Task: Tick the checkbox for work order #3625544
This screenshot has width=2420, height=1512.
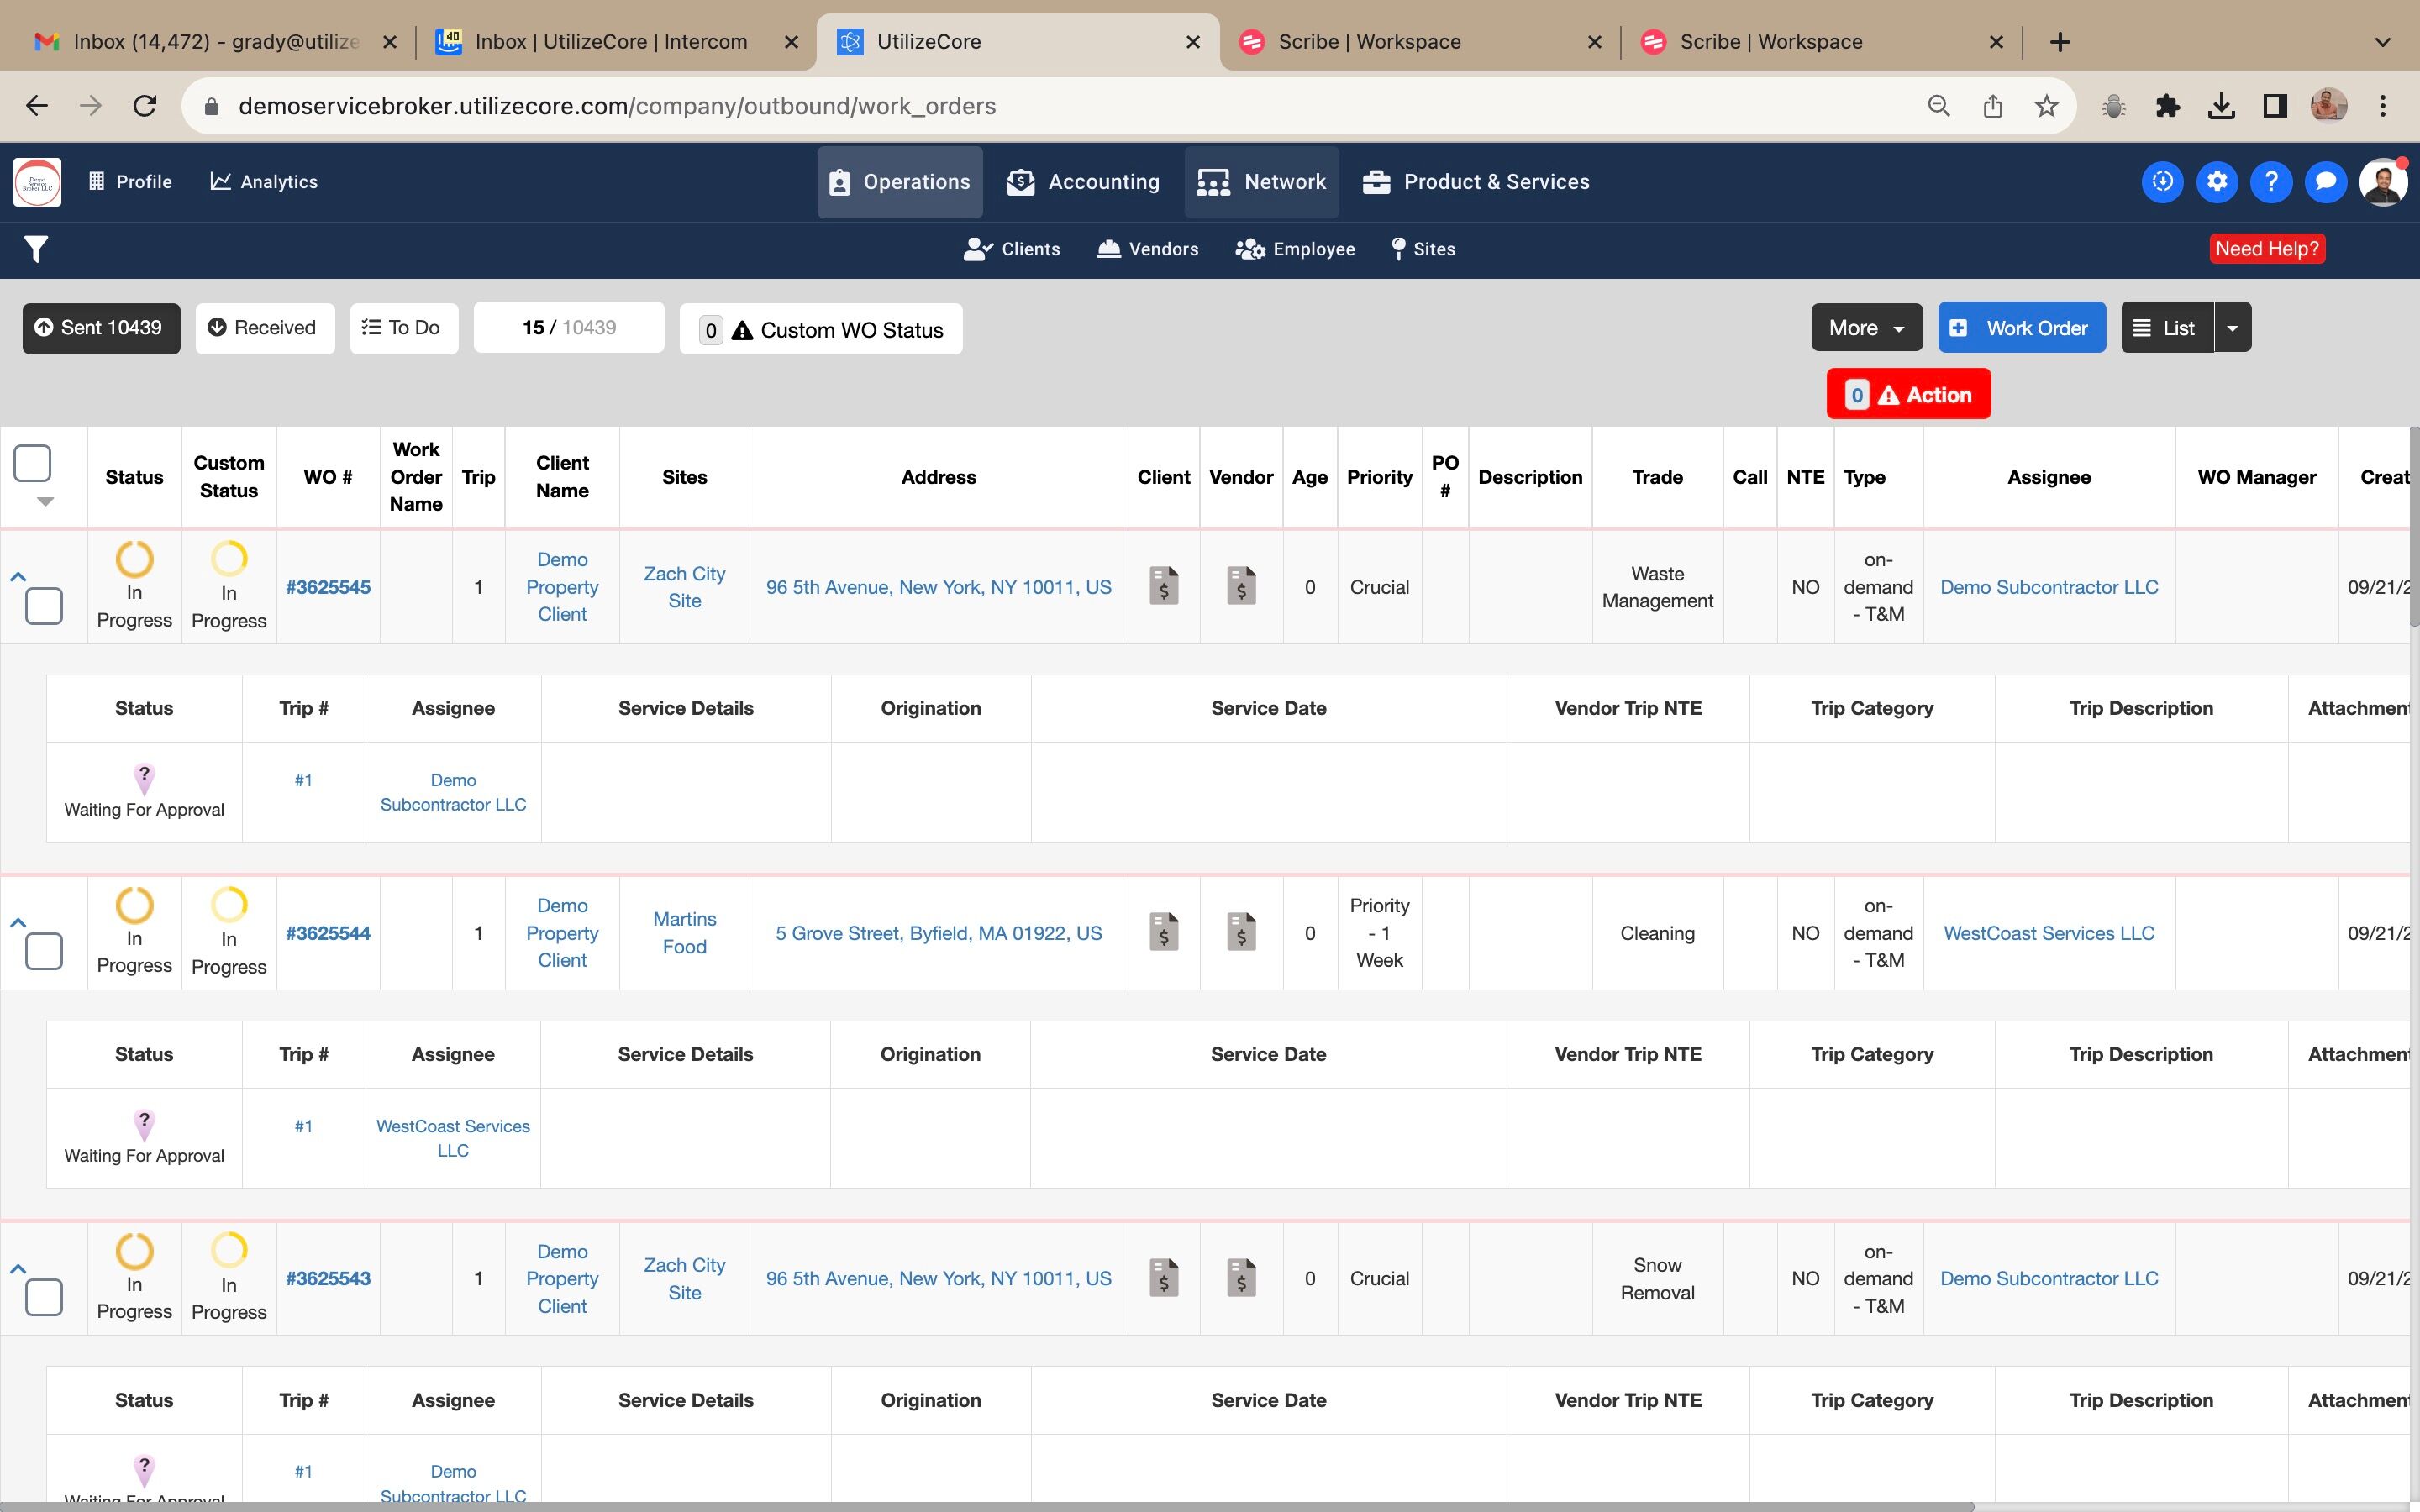Action: tap(44, 951)
